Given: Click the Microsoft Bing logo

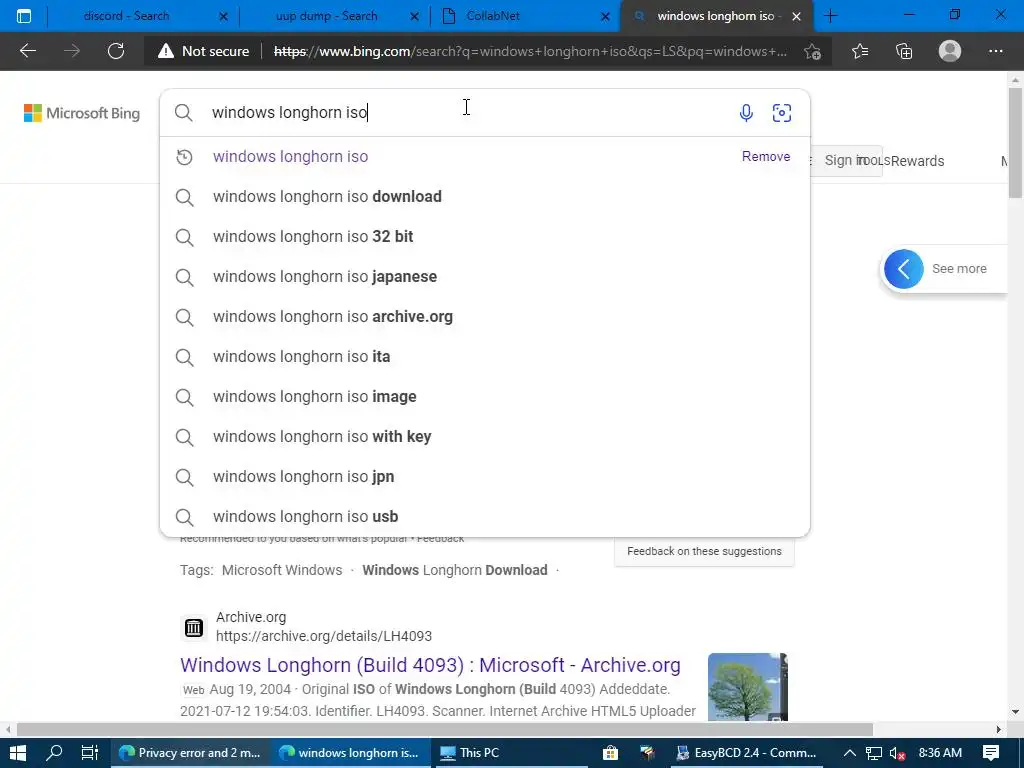Looking at the screenshot, I should pos(82,113).
